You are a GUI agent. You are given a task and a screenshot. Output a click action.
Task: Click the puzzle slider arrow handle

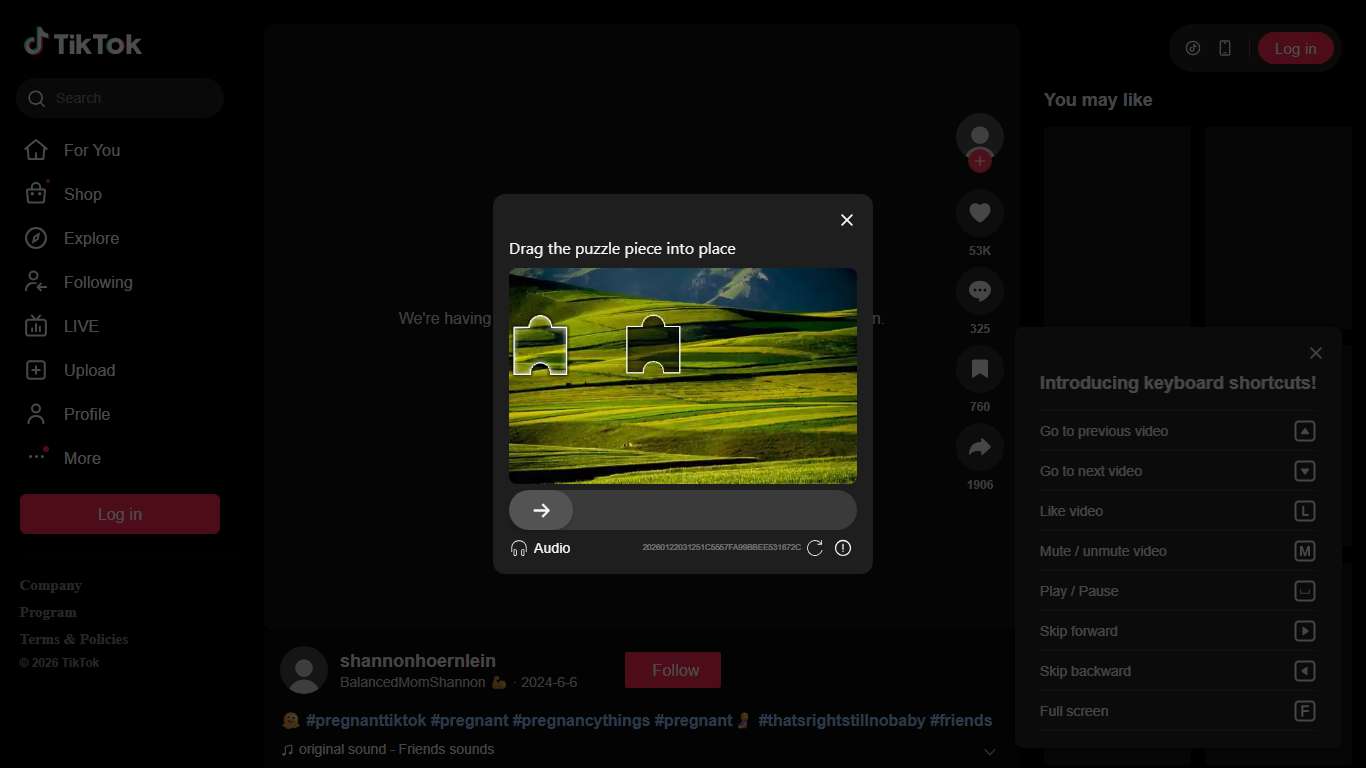[541, 510]
